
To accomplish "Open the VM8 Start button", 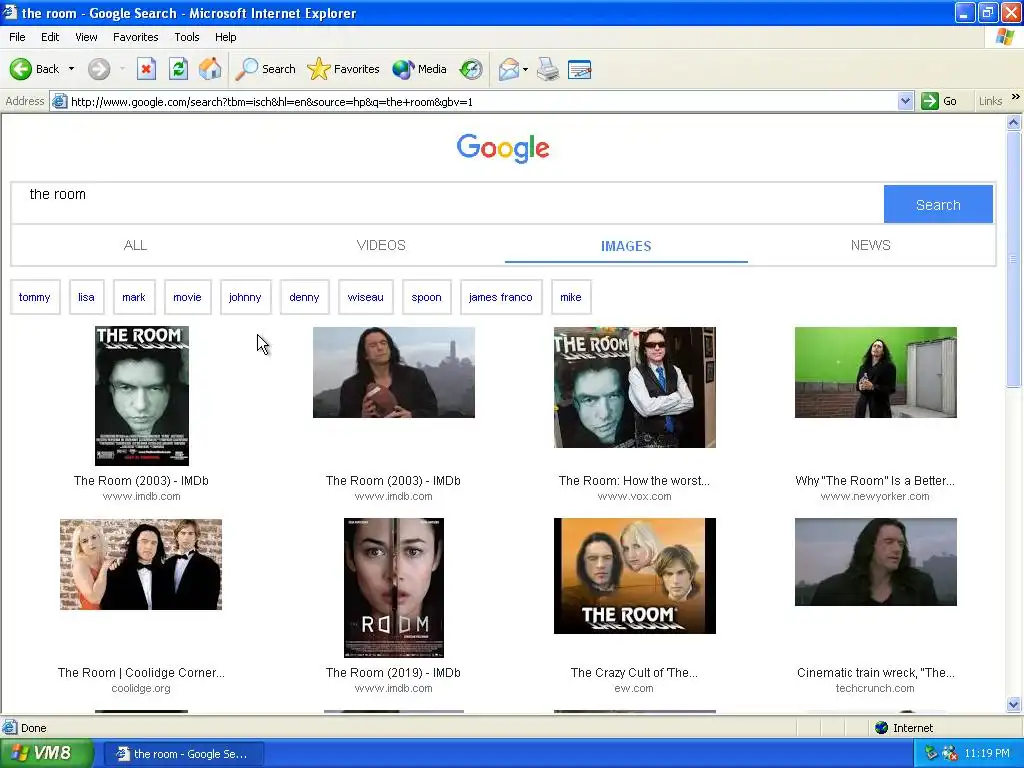I will (x=46, y=753).
